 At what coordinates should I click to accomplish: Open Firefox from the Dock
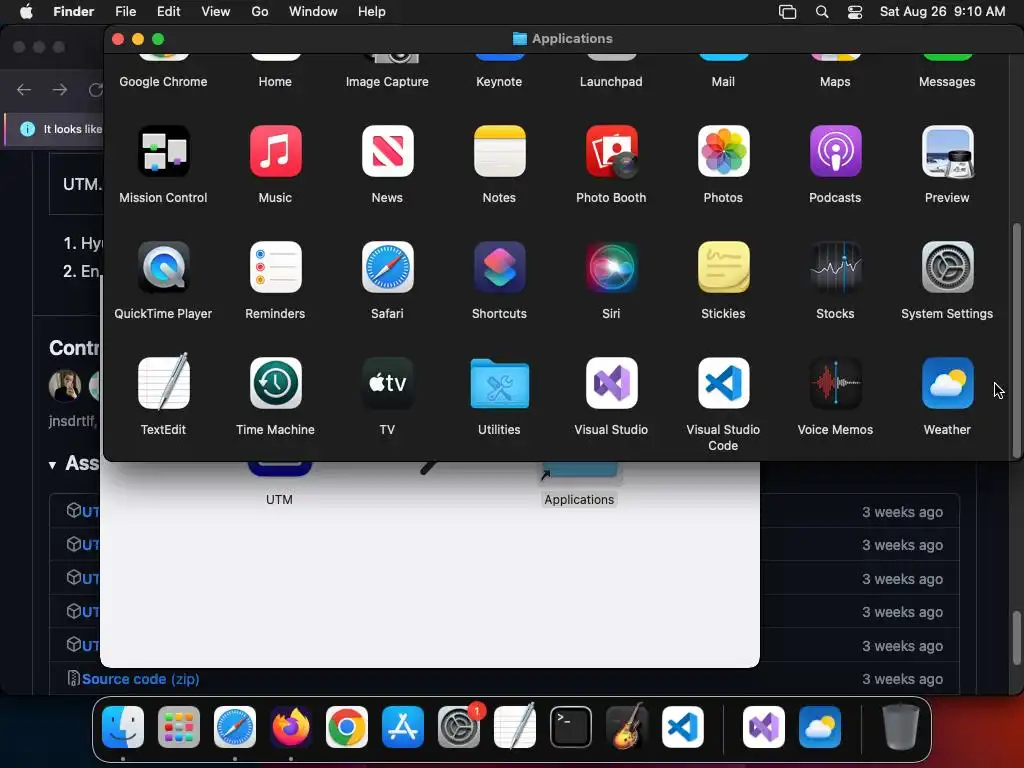pos(291,727)
